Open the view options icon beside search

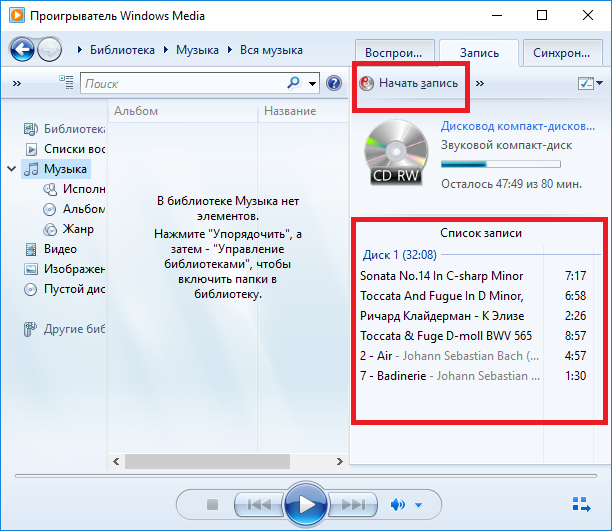tap(66, 82)
